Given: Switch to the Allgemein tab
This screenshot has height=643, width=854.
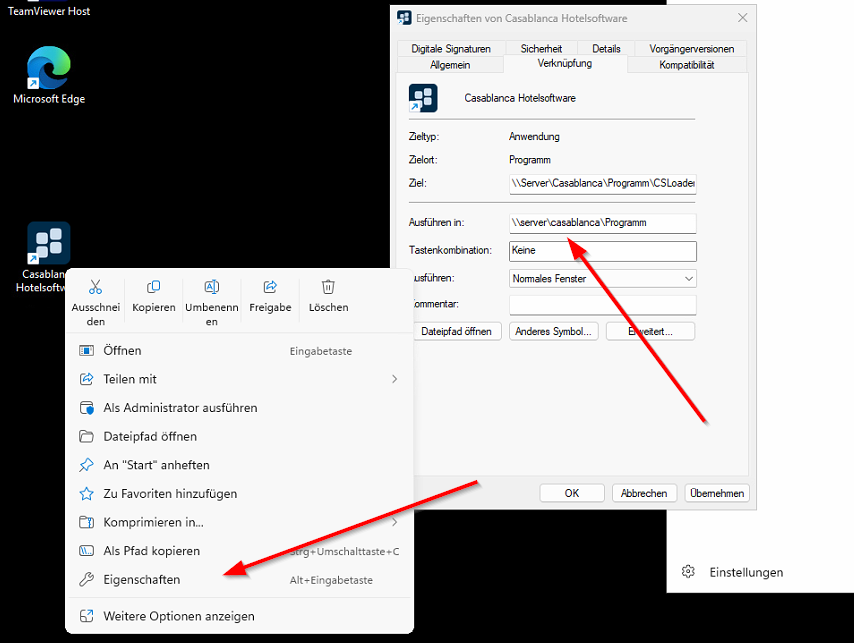Looking at the screenshot, I should (x=450, y=65).
